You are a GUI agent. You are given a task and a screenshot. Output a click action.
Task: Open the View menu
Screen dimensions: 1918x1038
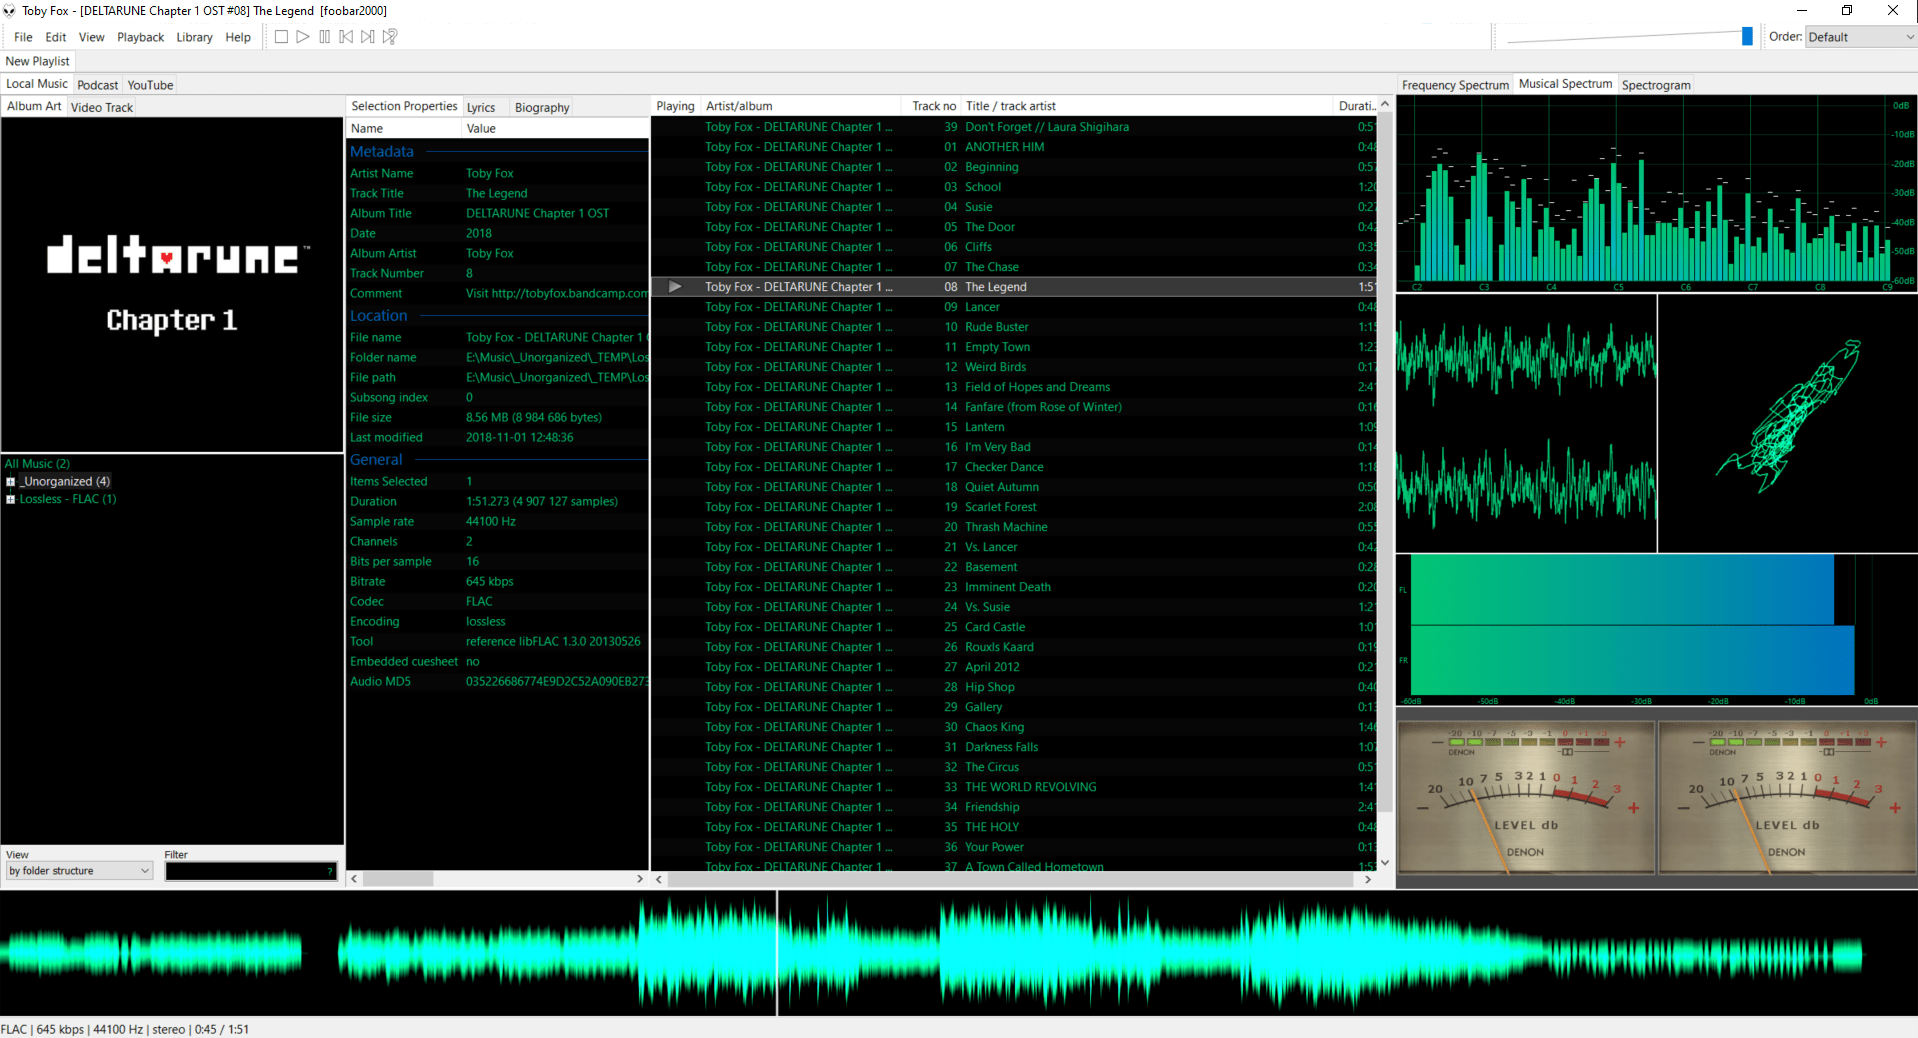coord(92,37)
